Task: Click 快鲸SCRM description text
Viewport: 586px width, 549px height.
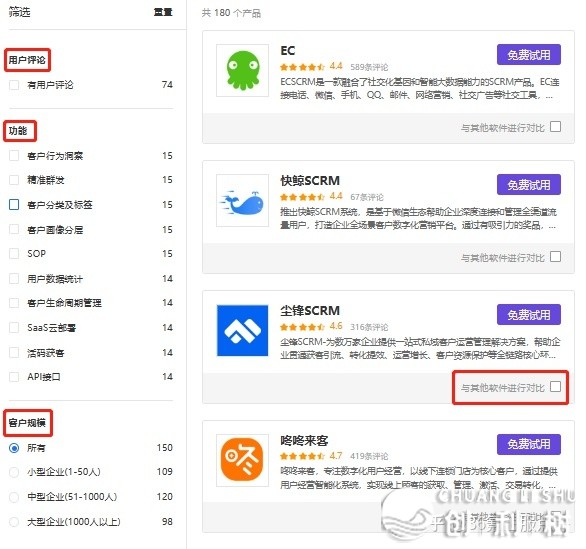Action: [419, 219]
